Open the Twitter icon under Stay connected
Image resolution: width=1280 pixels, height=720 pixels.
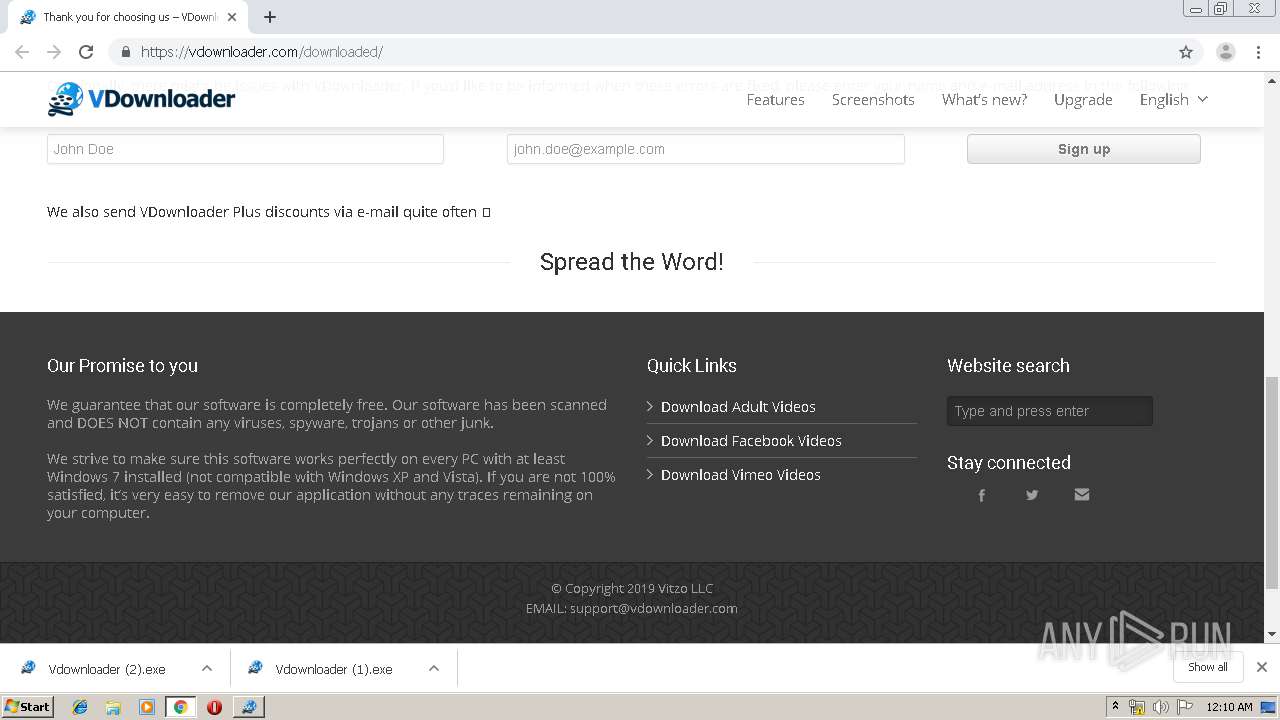coord(1032,495)
